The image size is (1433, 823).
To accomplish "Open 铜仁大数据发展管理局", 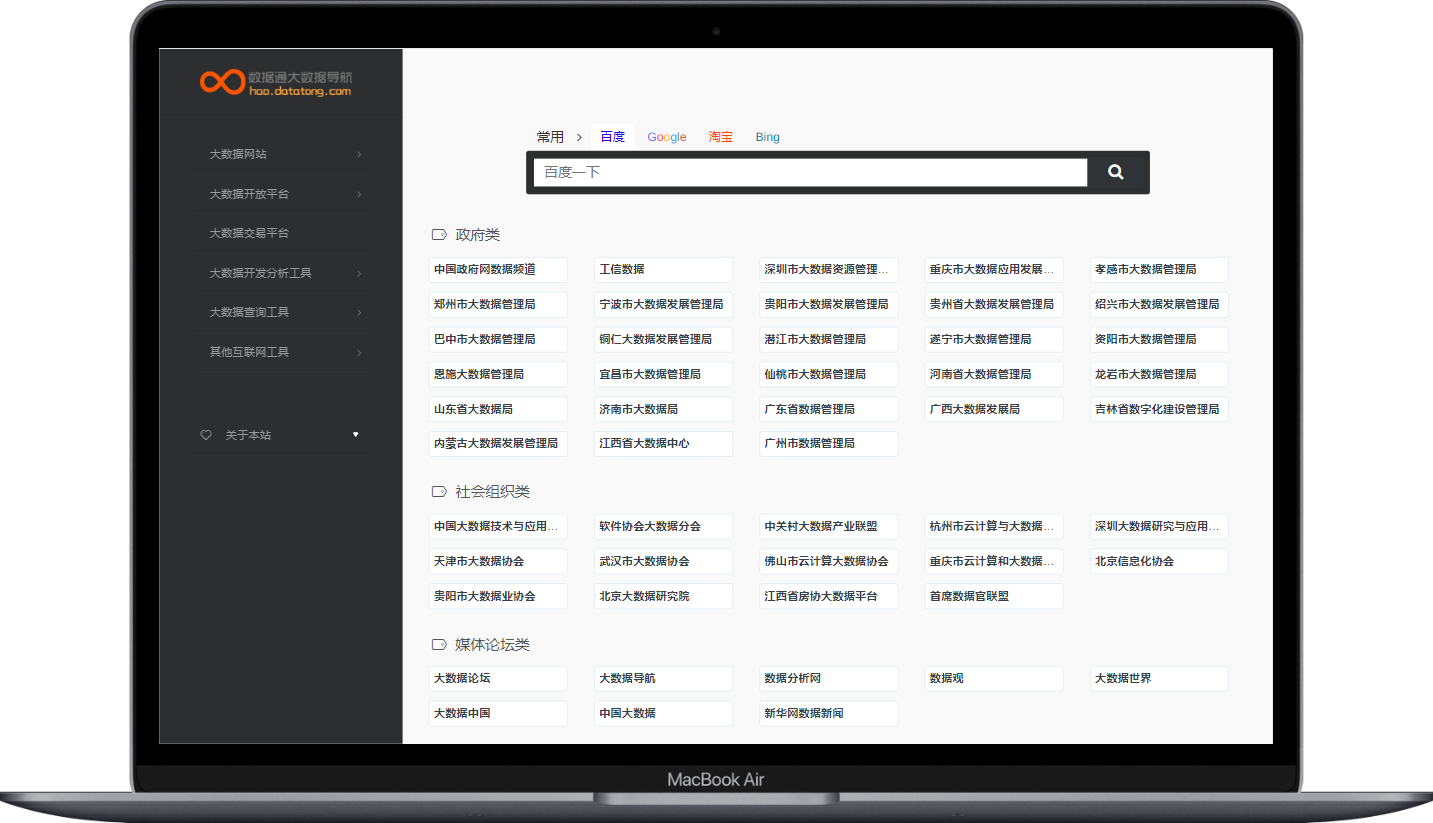I will coord(663,339).
